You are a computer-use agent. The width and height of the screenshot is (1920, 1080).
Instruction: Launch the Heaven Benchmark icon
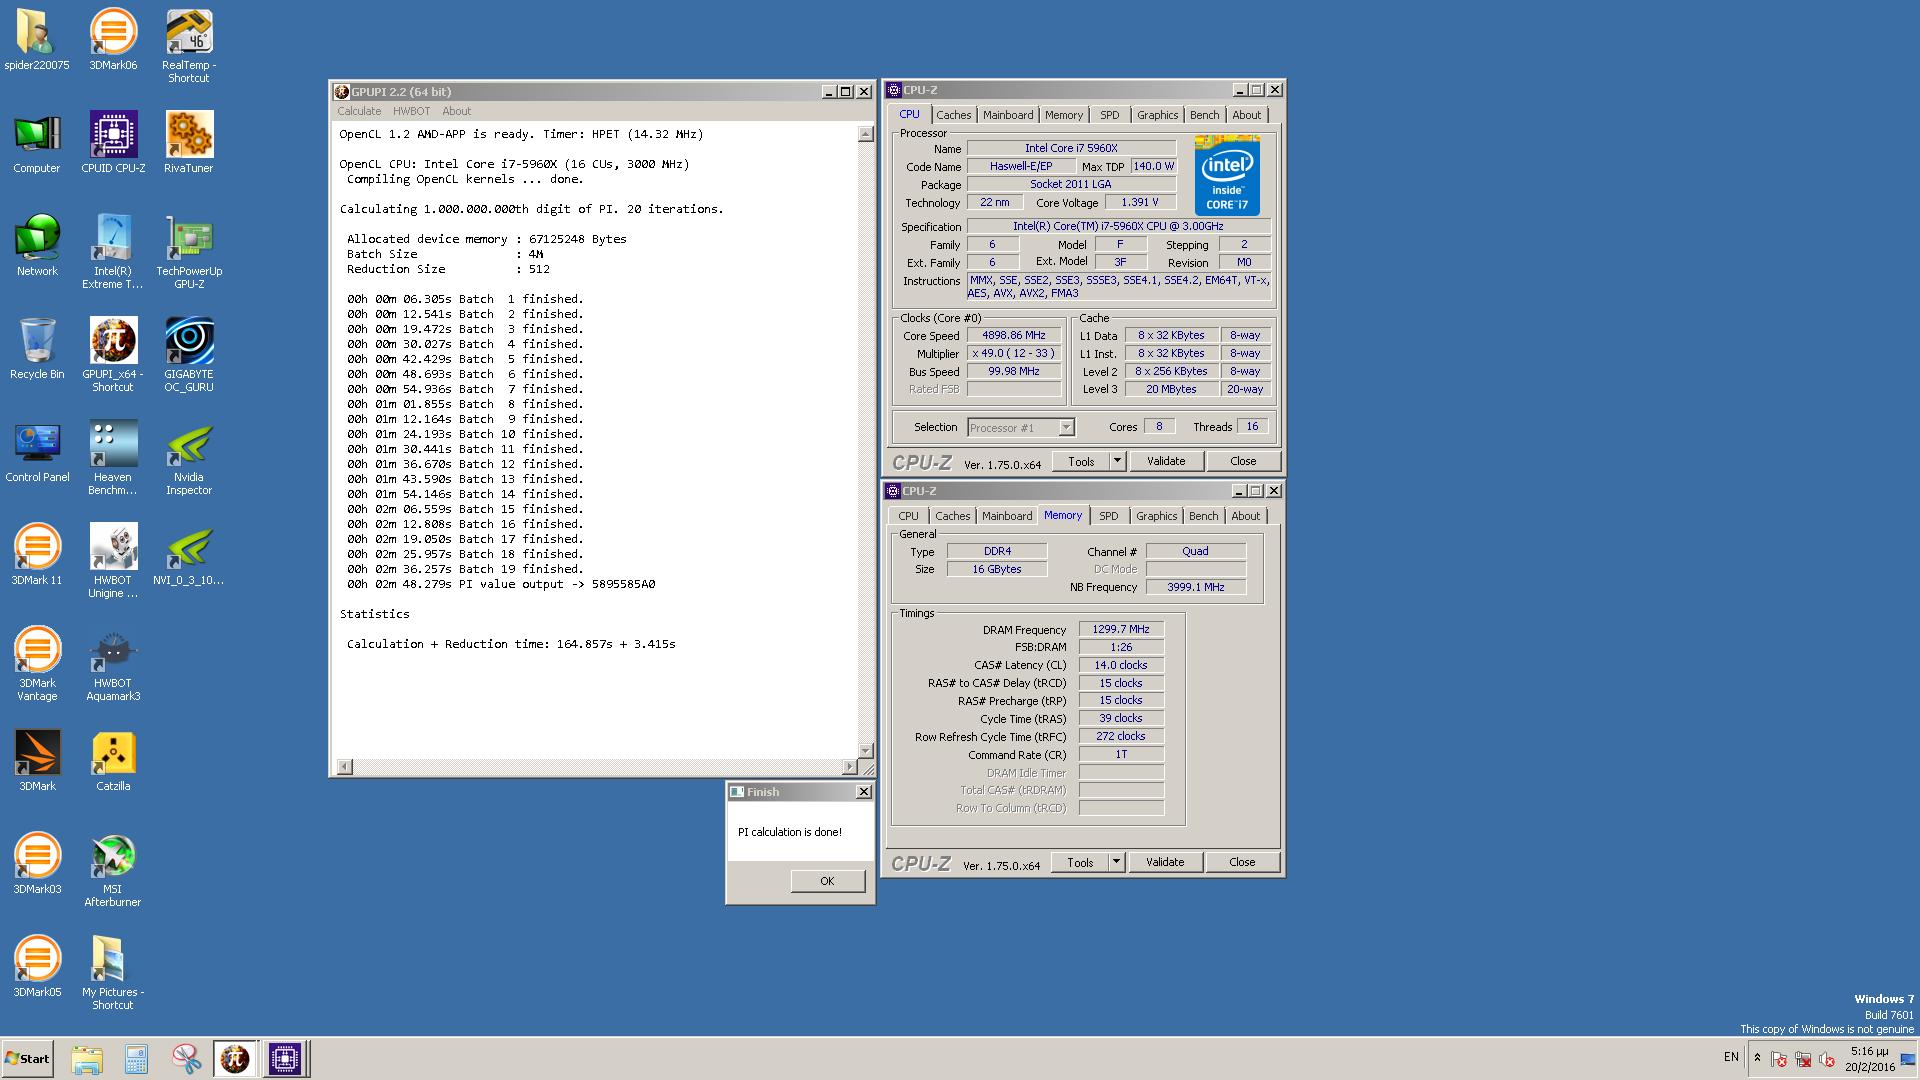[x=113, y=458]
